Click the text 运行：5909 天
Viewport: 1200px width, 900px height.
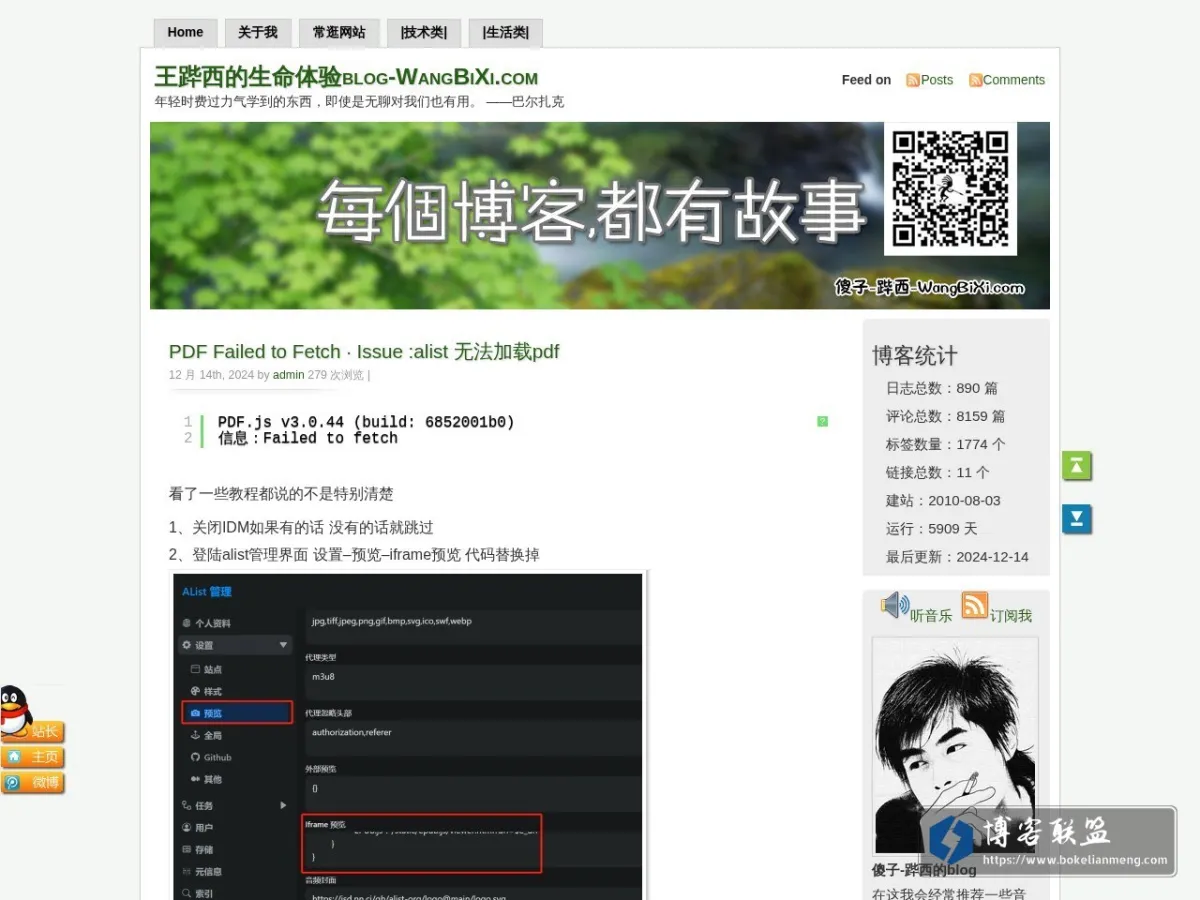click(x=932, y=528)
